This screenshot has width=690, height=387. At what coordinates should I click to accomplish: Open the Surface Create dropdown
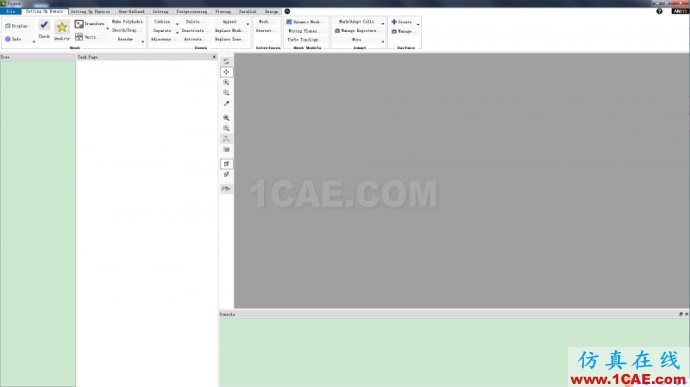click(x=418, y=24)
